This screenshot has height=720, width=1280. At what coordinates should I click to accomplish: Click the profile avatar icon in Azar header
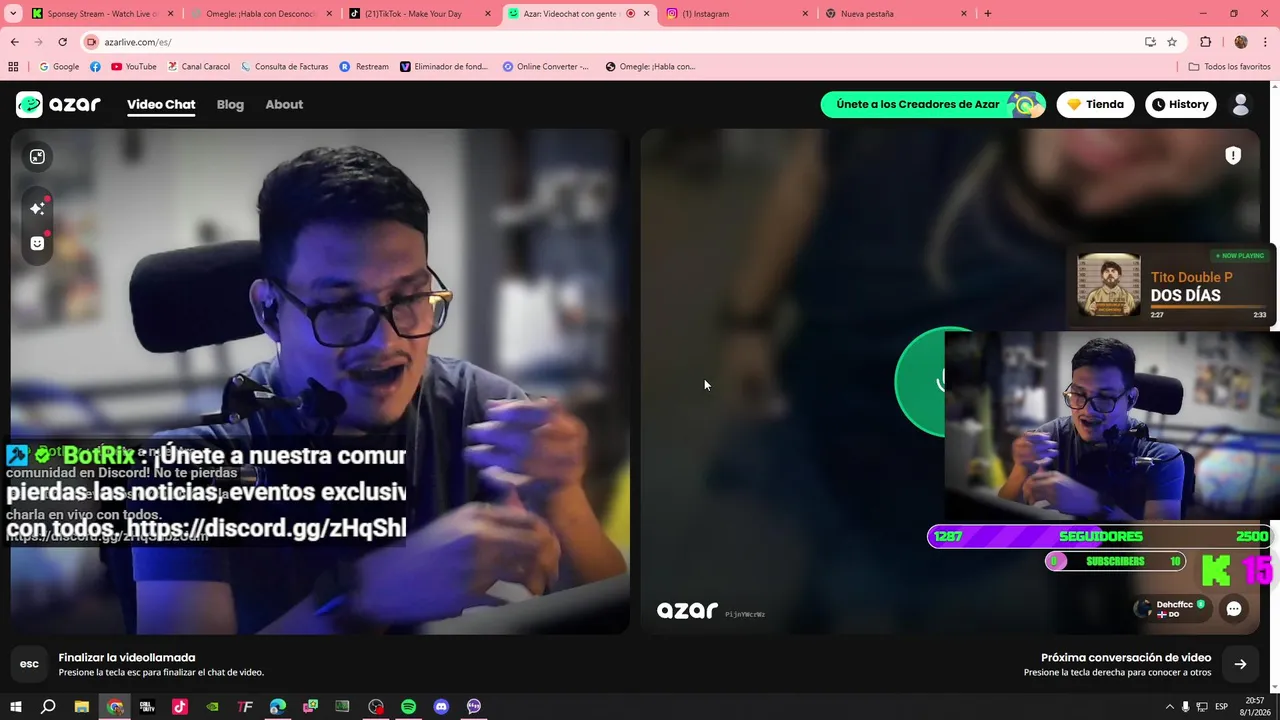(x=1241, y=104)
